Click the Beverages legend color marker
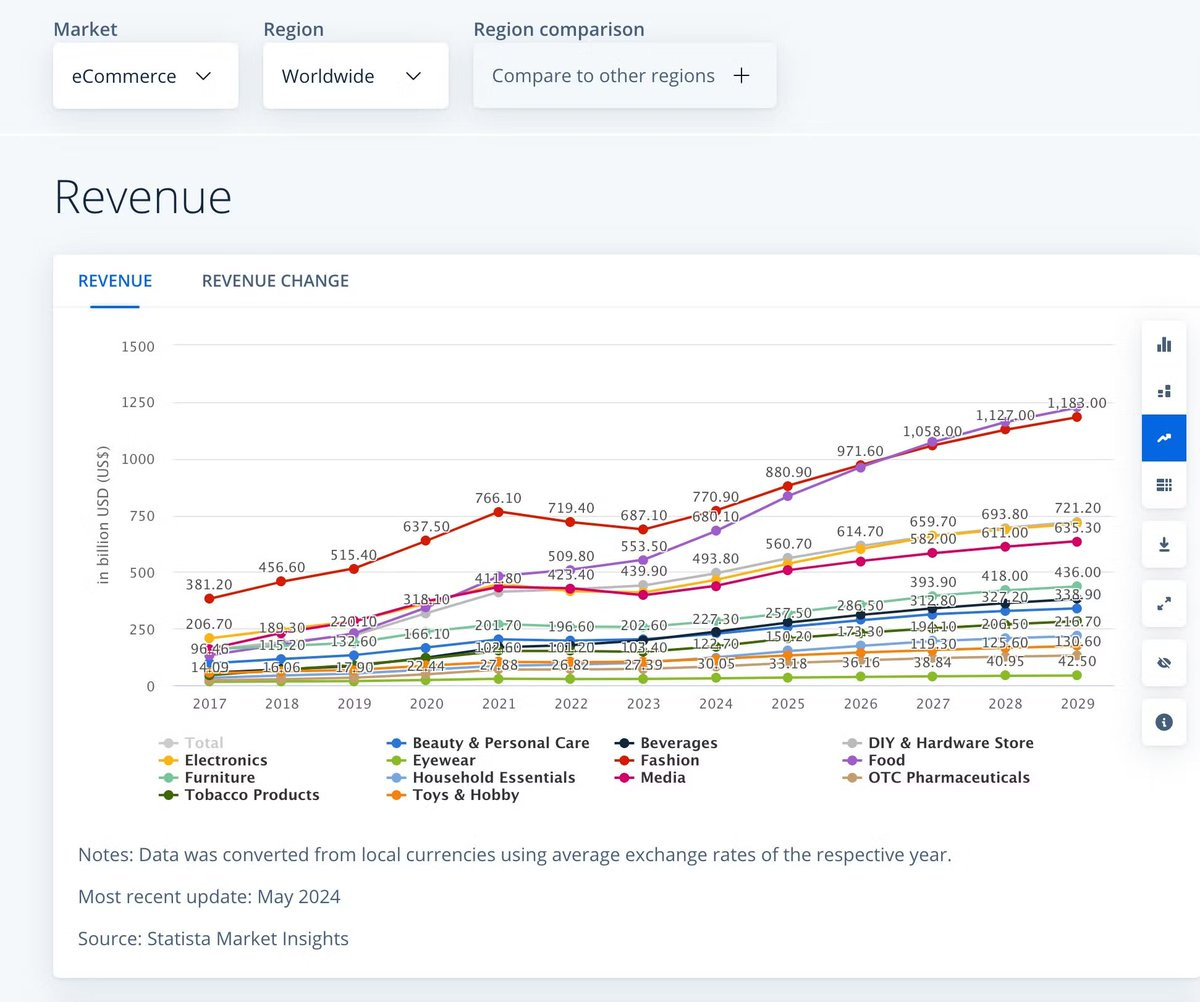The width and height of the screenshot is (1200, 1002). point(624,743)
